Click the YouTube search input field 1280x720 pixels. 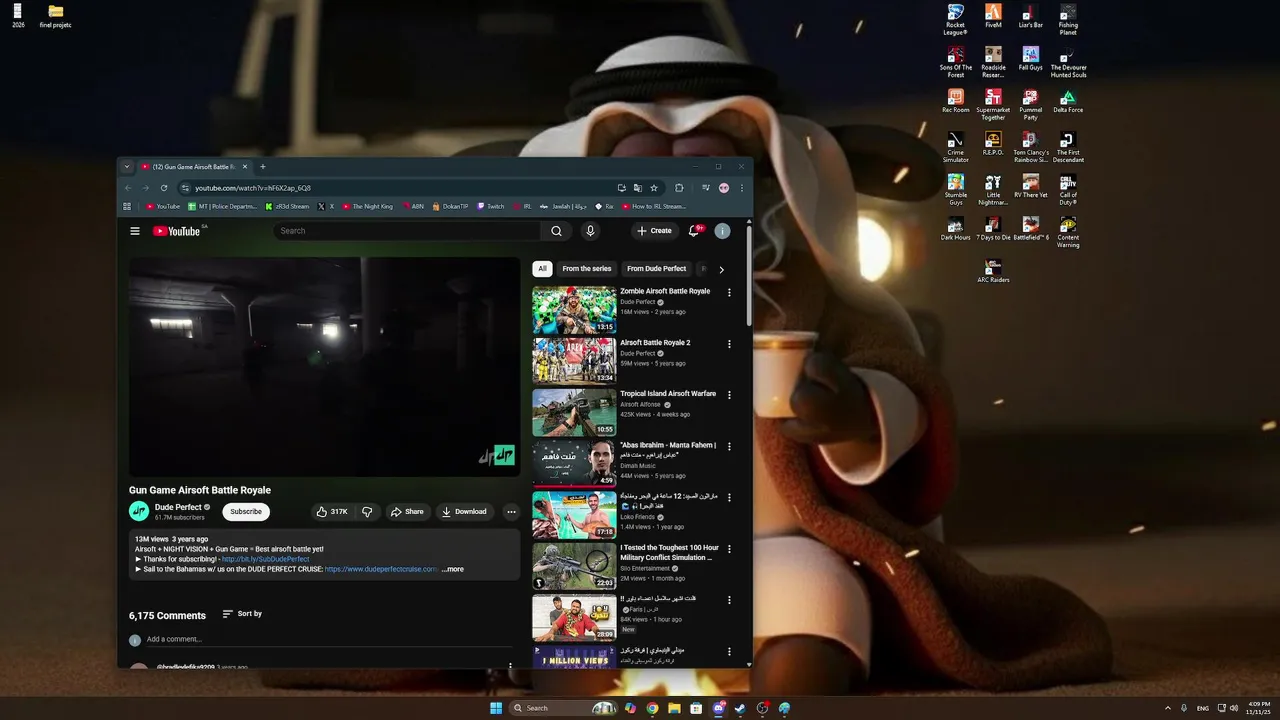(408, 231)
